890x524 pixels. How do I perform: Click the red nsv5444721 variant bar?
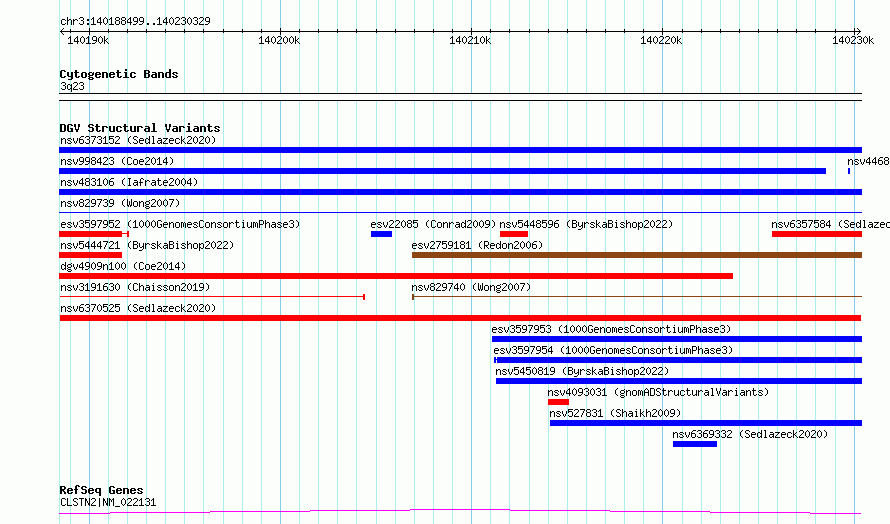point(91,255)
